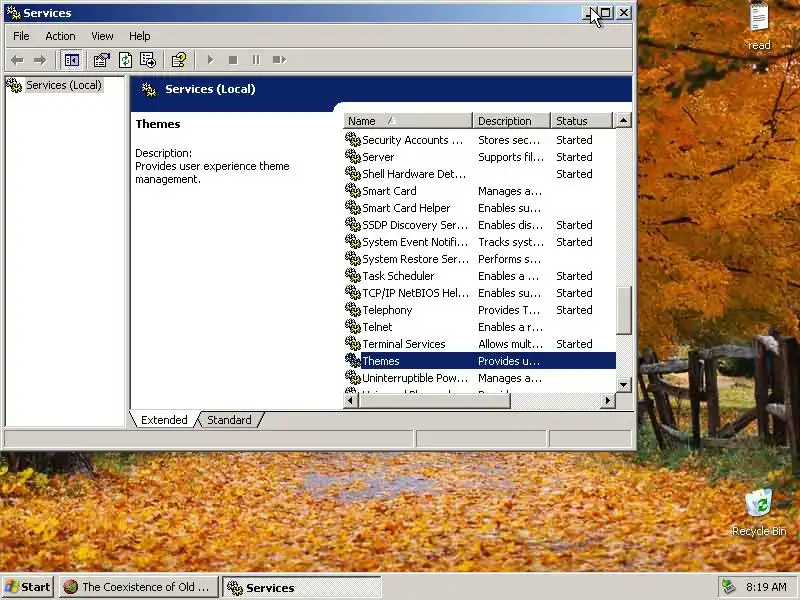Screen dimensions: 800x600
Task: Click the gear icon beside System Restore
Action: click(x=353, y=258)
